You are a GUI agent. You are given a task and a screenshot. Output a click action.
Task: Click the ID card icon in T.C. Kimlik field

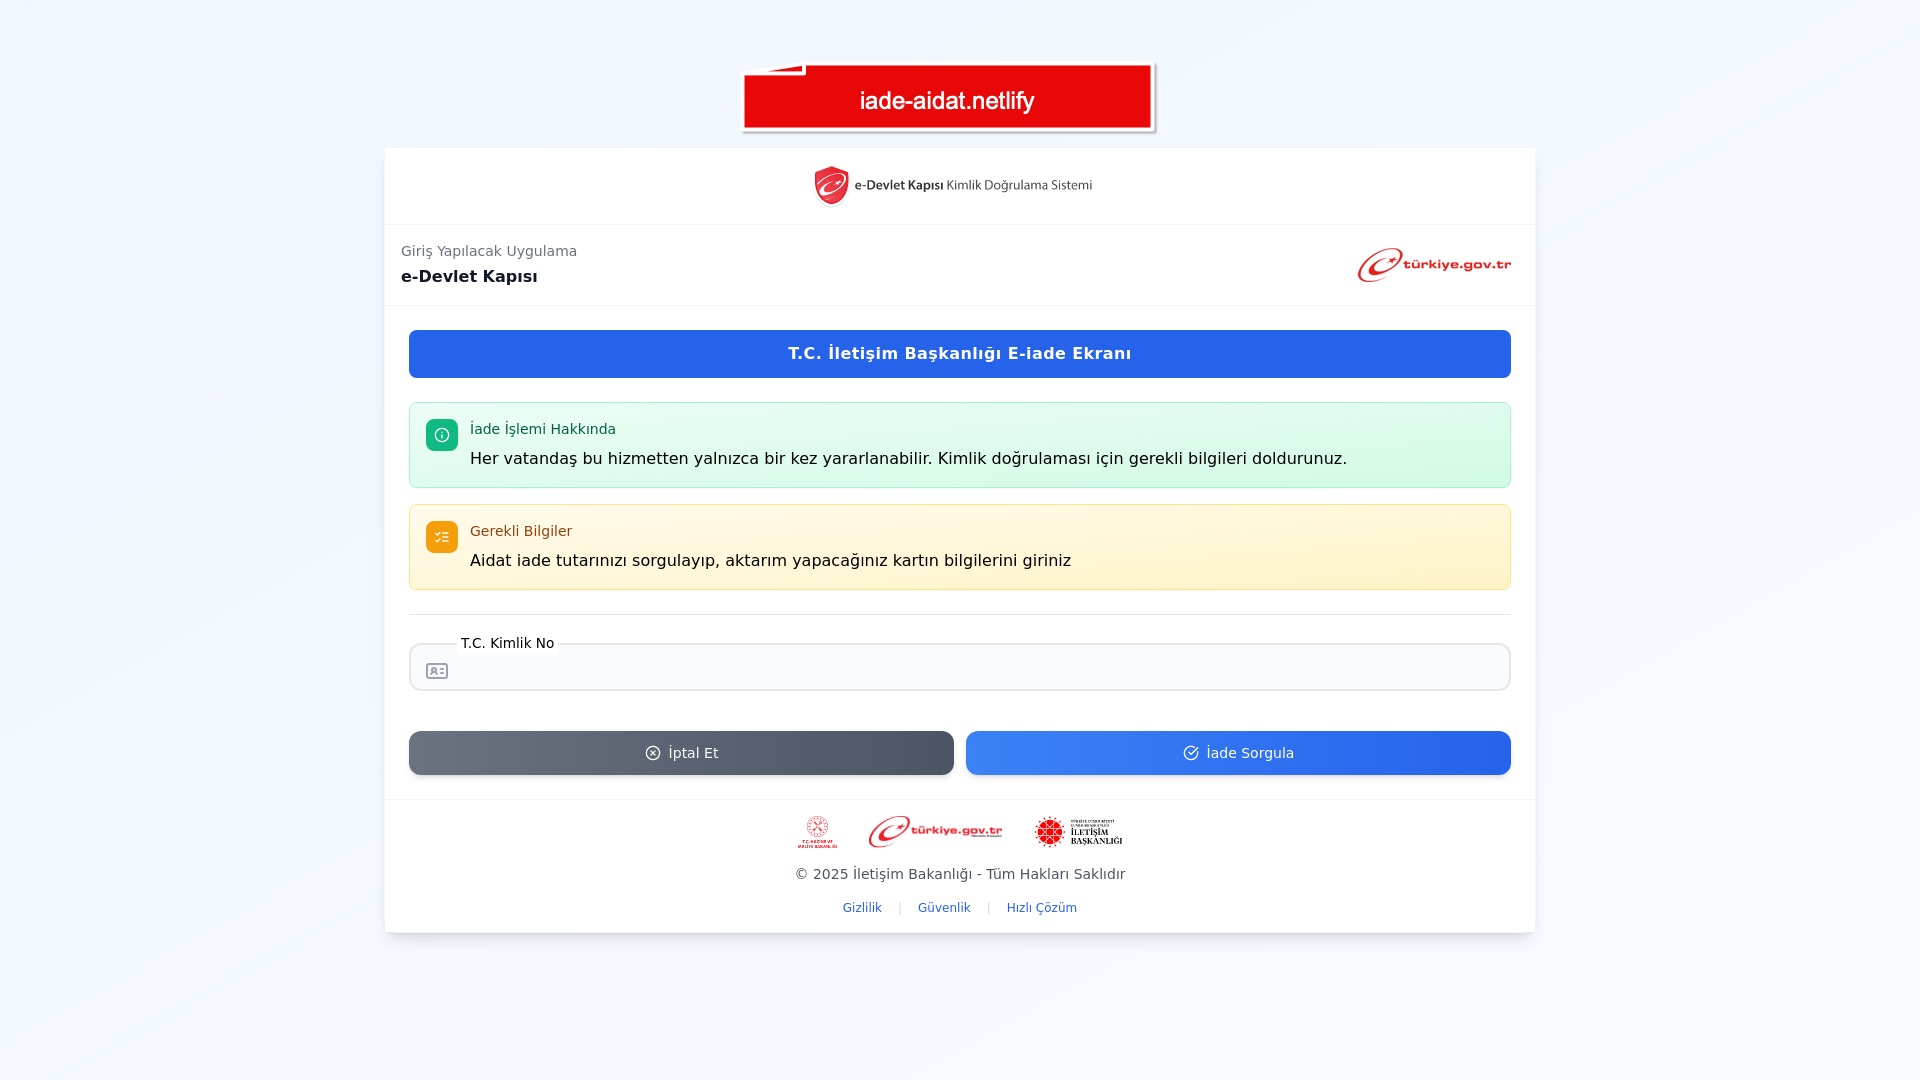tap(437, 671)
